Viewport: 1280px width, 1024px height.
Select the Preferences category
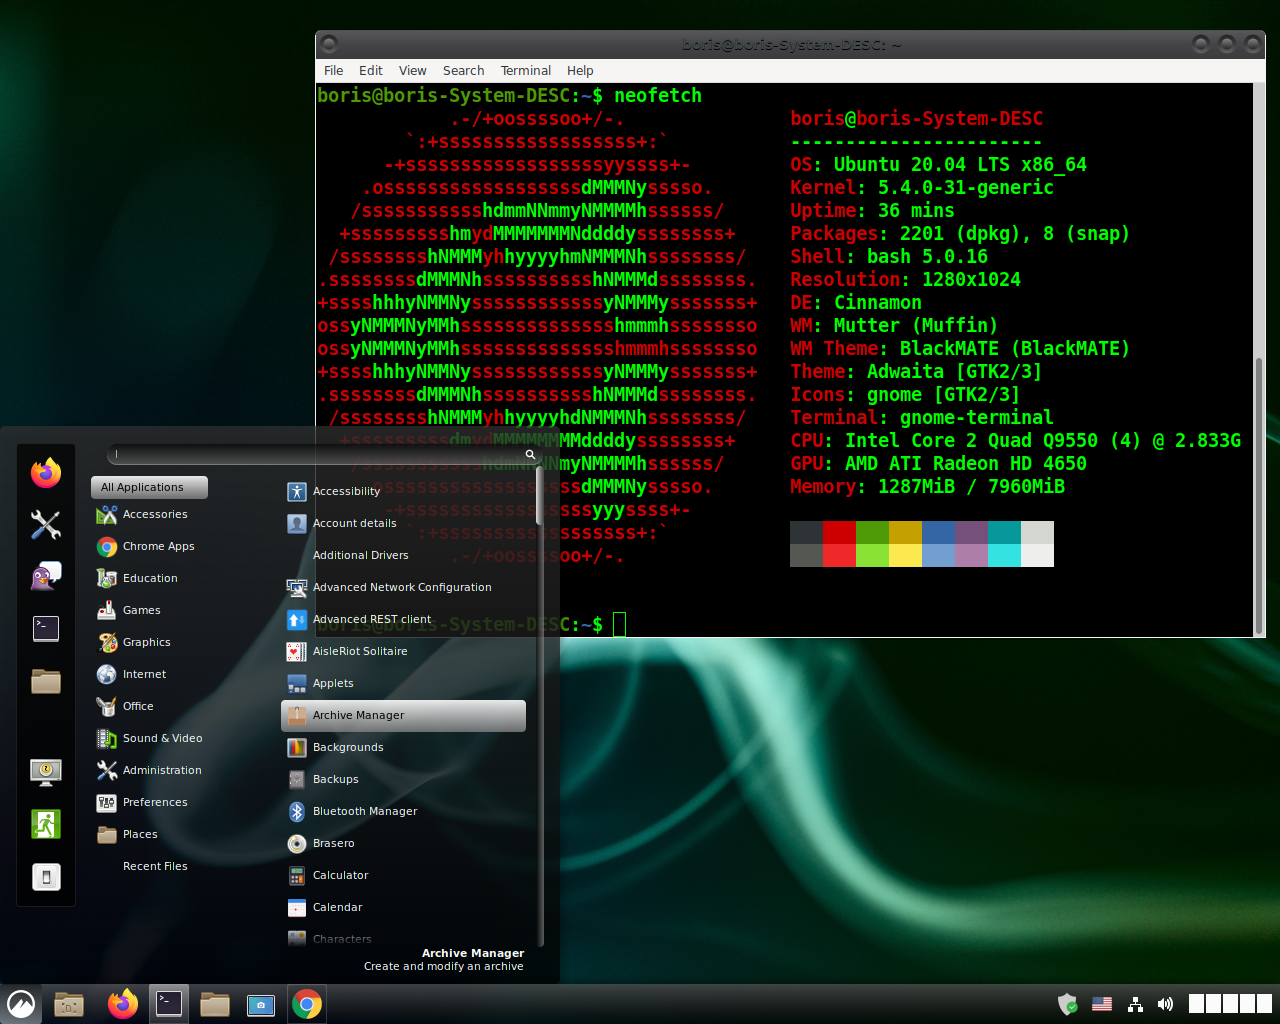pos(149,802)
